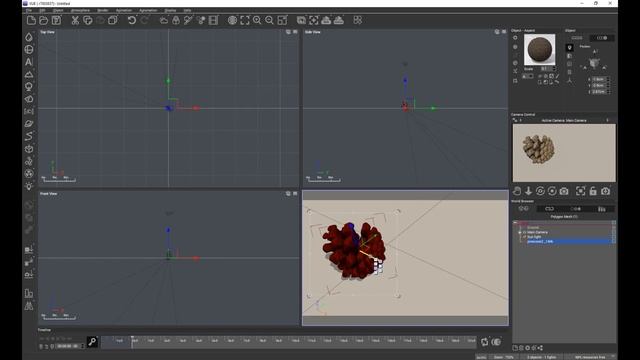Click the timeline current-time marker
Image resolution: width=640 pixels, height=360 pixels.
pos(132,341)
